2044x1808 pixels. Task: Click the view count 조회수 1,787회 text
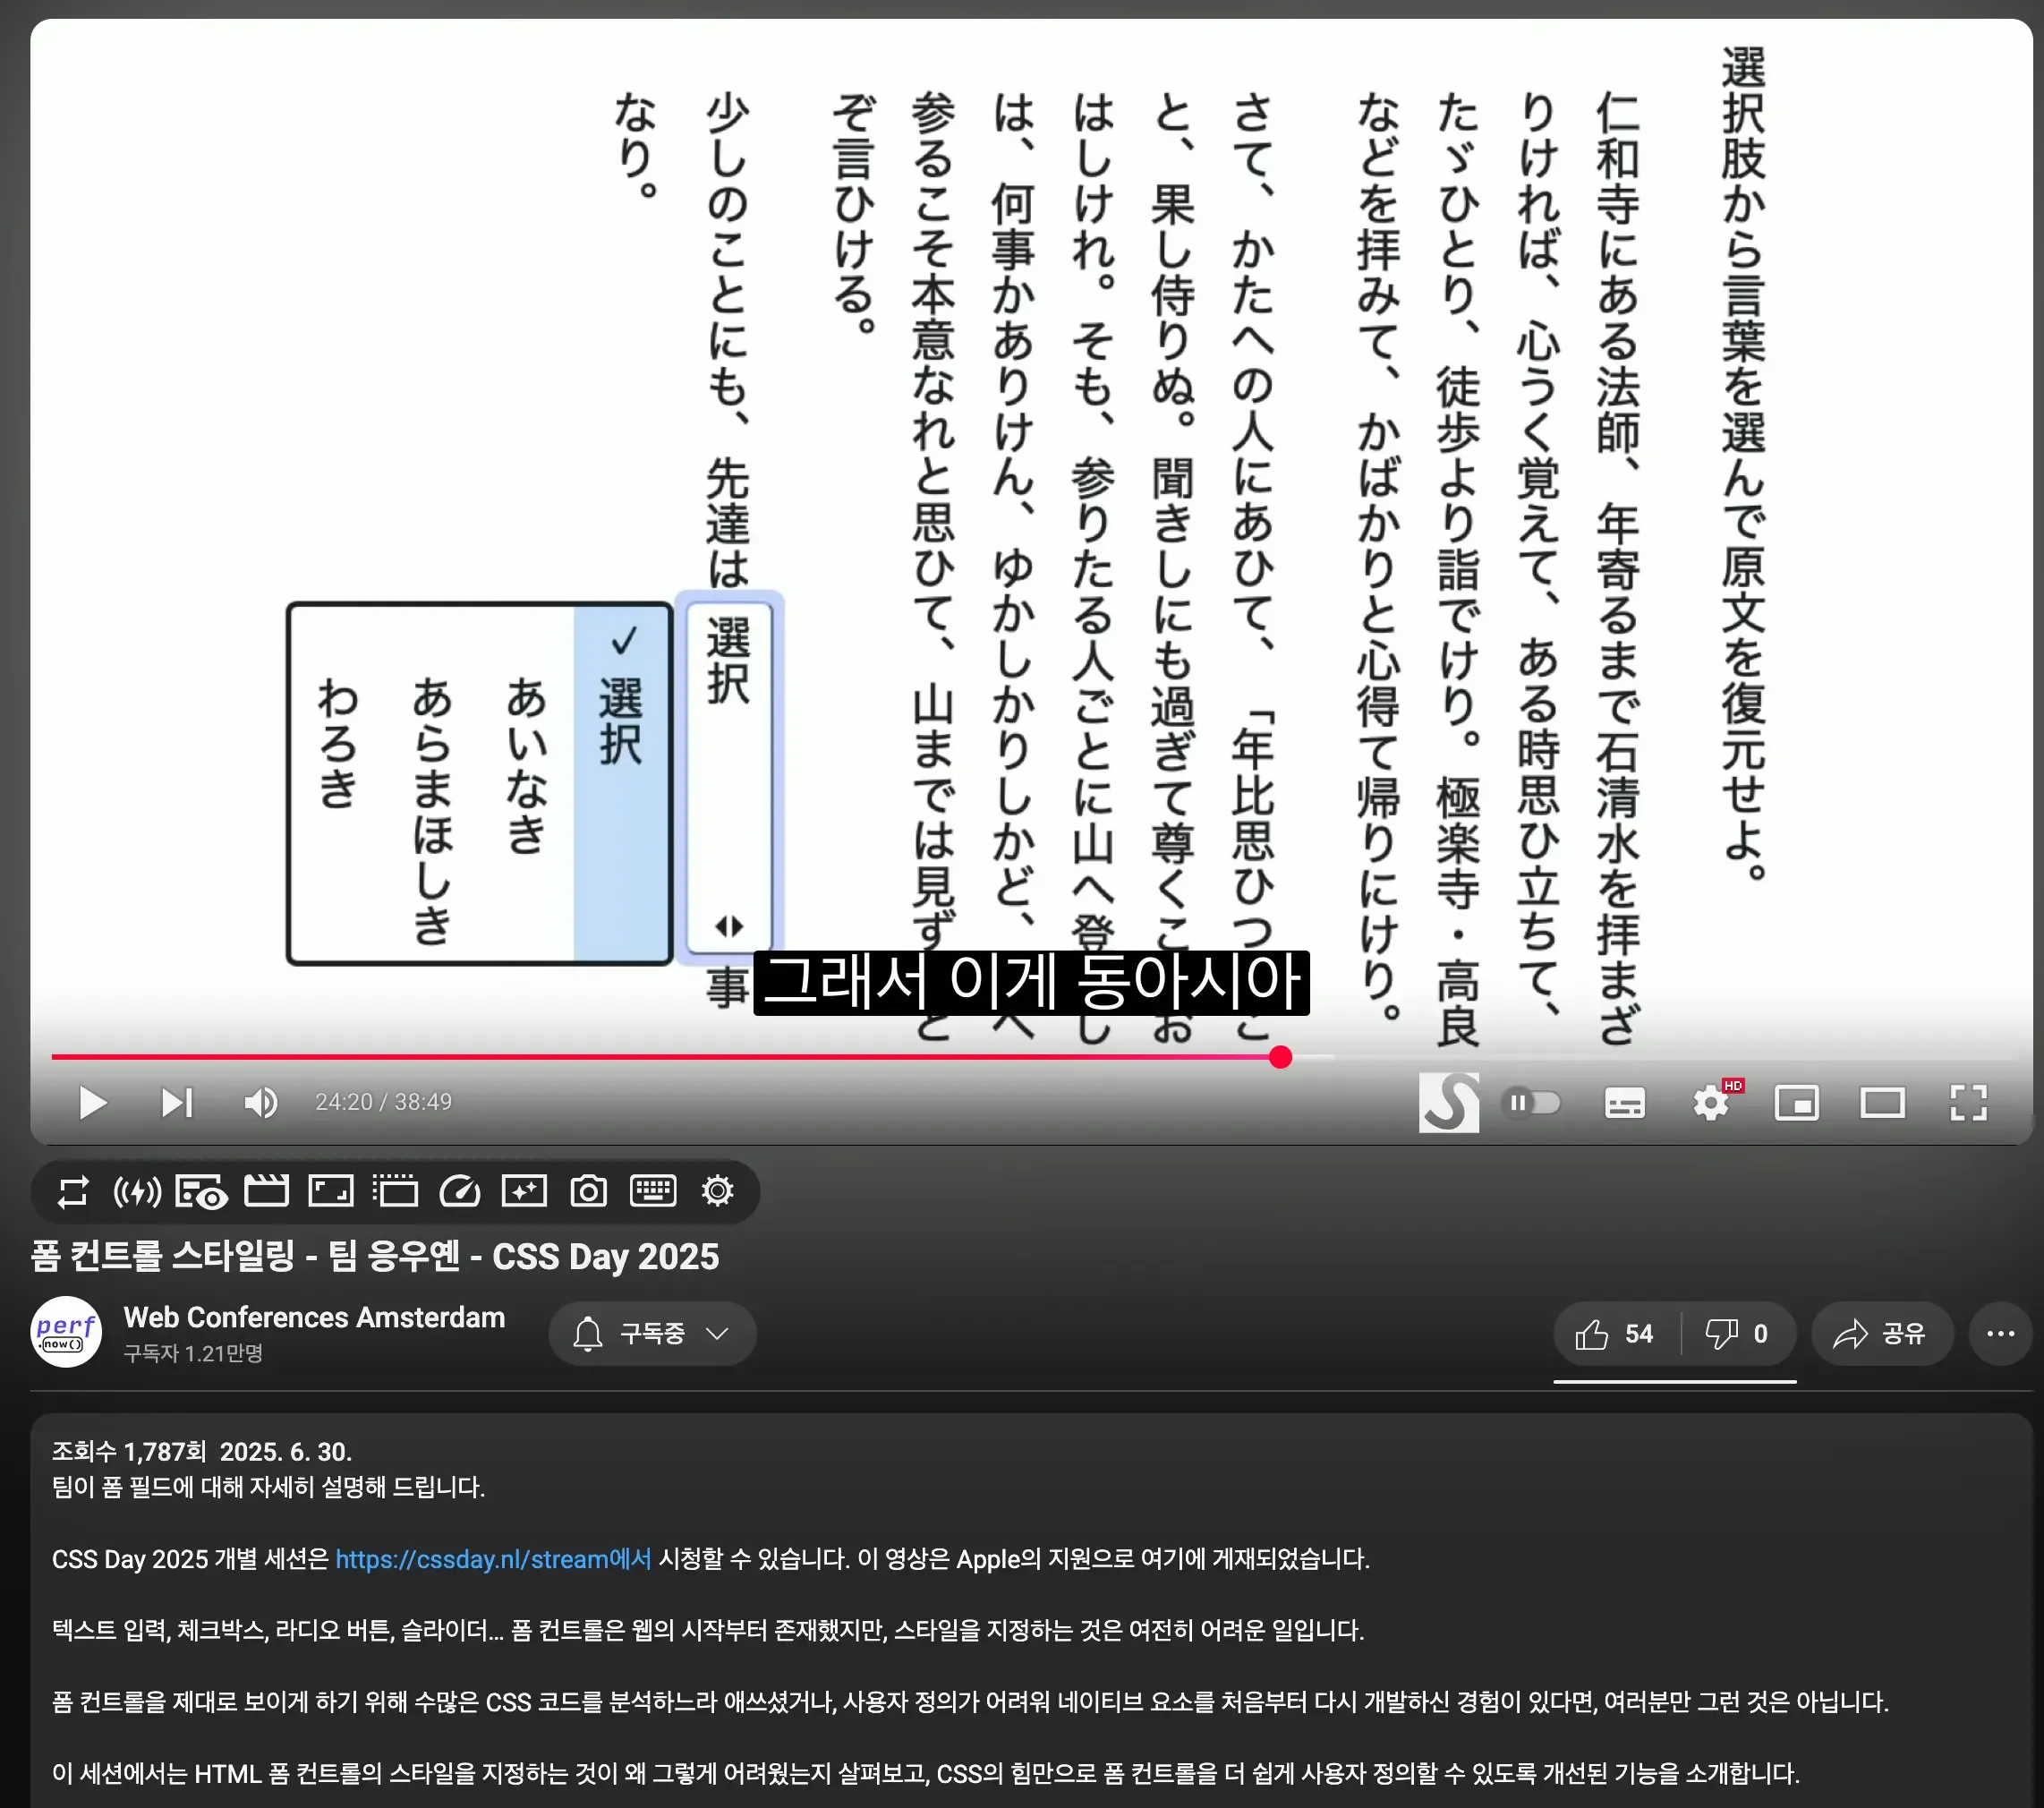pos(129,1451)
